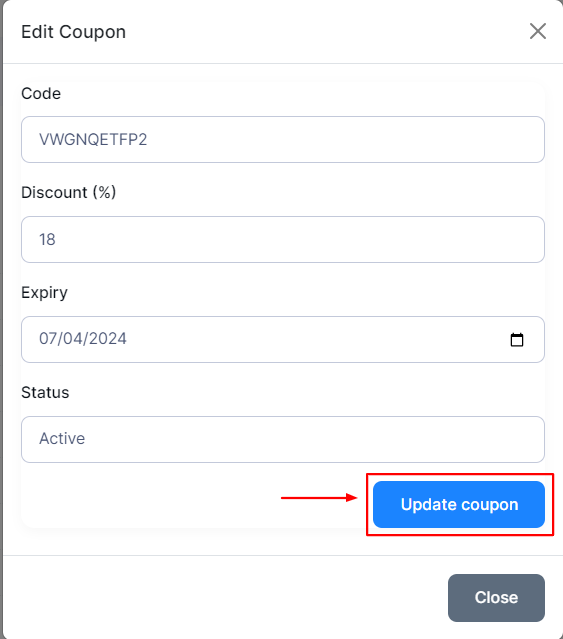The image size is (563, 639).
Task: Click blank footer area left of Close button
Action: tap(224, 598)
